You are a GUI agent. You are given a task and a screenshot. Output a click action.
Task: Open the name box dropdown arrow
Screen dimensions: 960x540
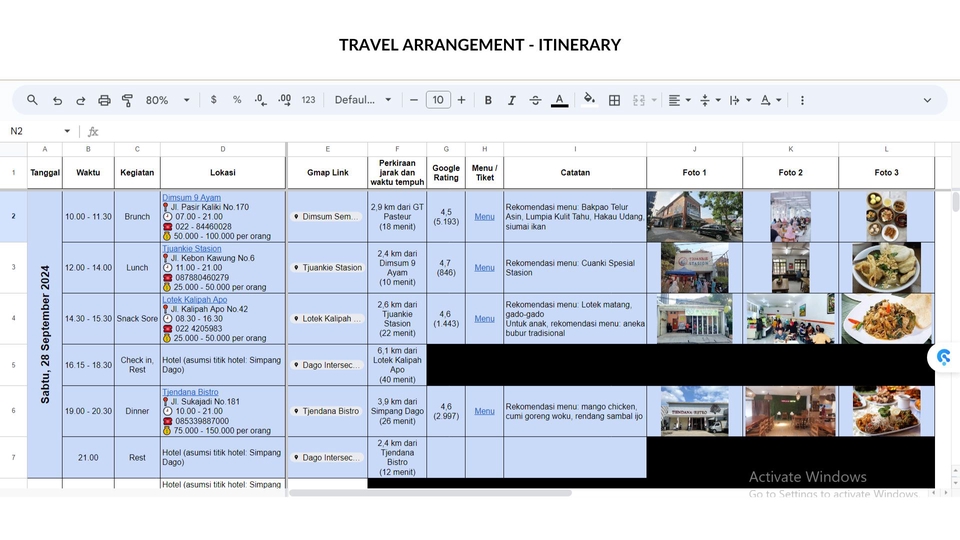pyautogui.click(x=67, y=131)
